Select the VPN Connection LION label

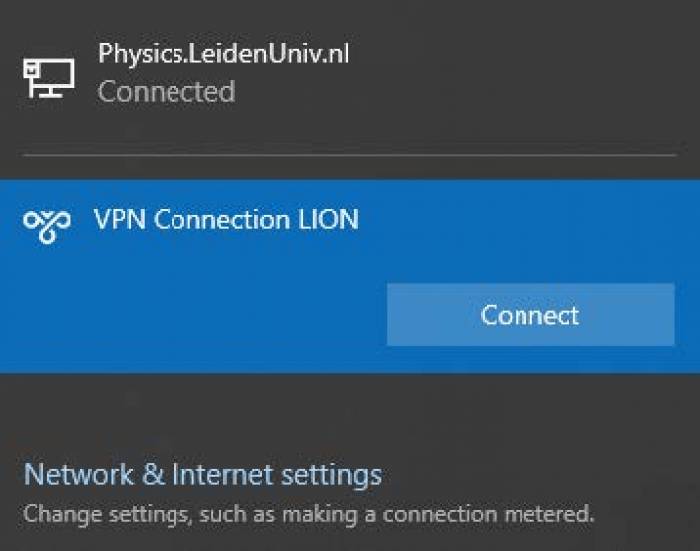(x=226, y=219)
